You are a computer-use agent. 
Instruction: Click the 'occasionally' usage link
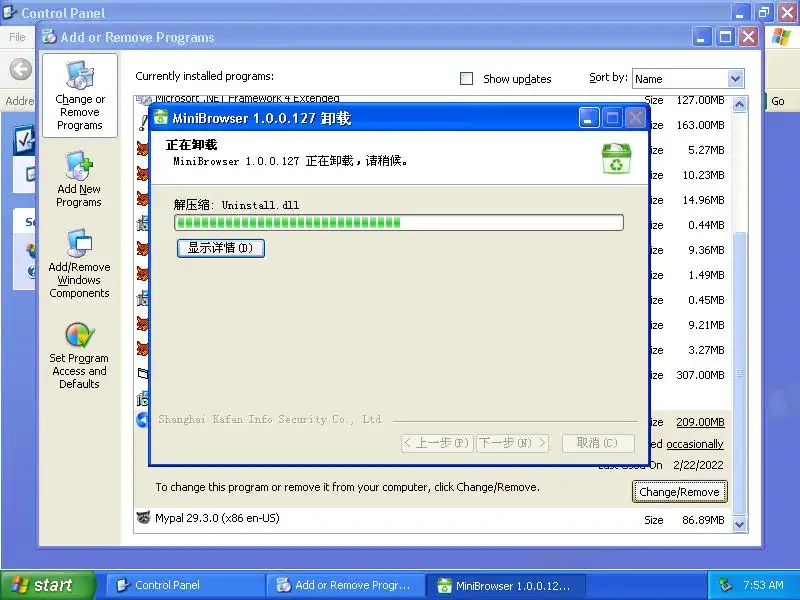tap(694, 444)
